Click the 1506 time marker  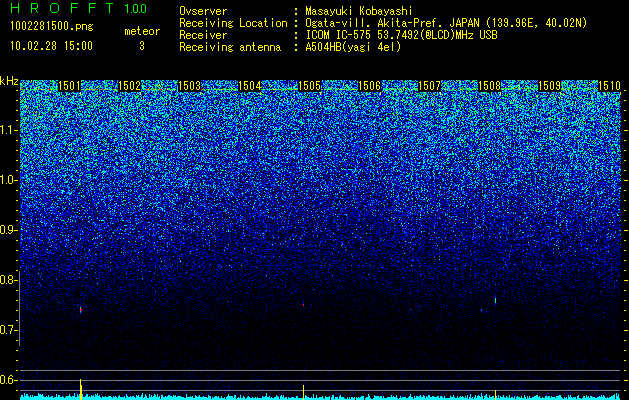pos(369,86)
